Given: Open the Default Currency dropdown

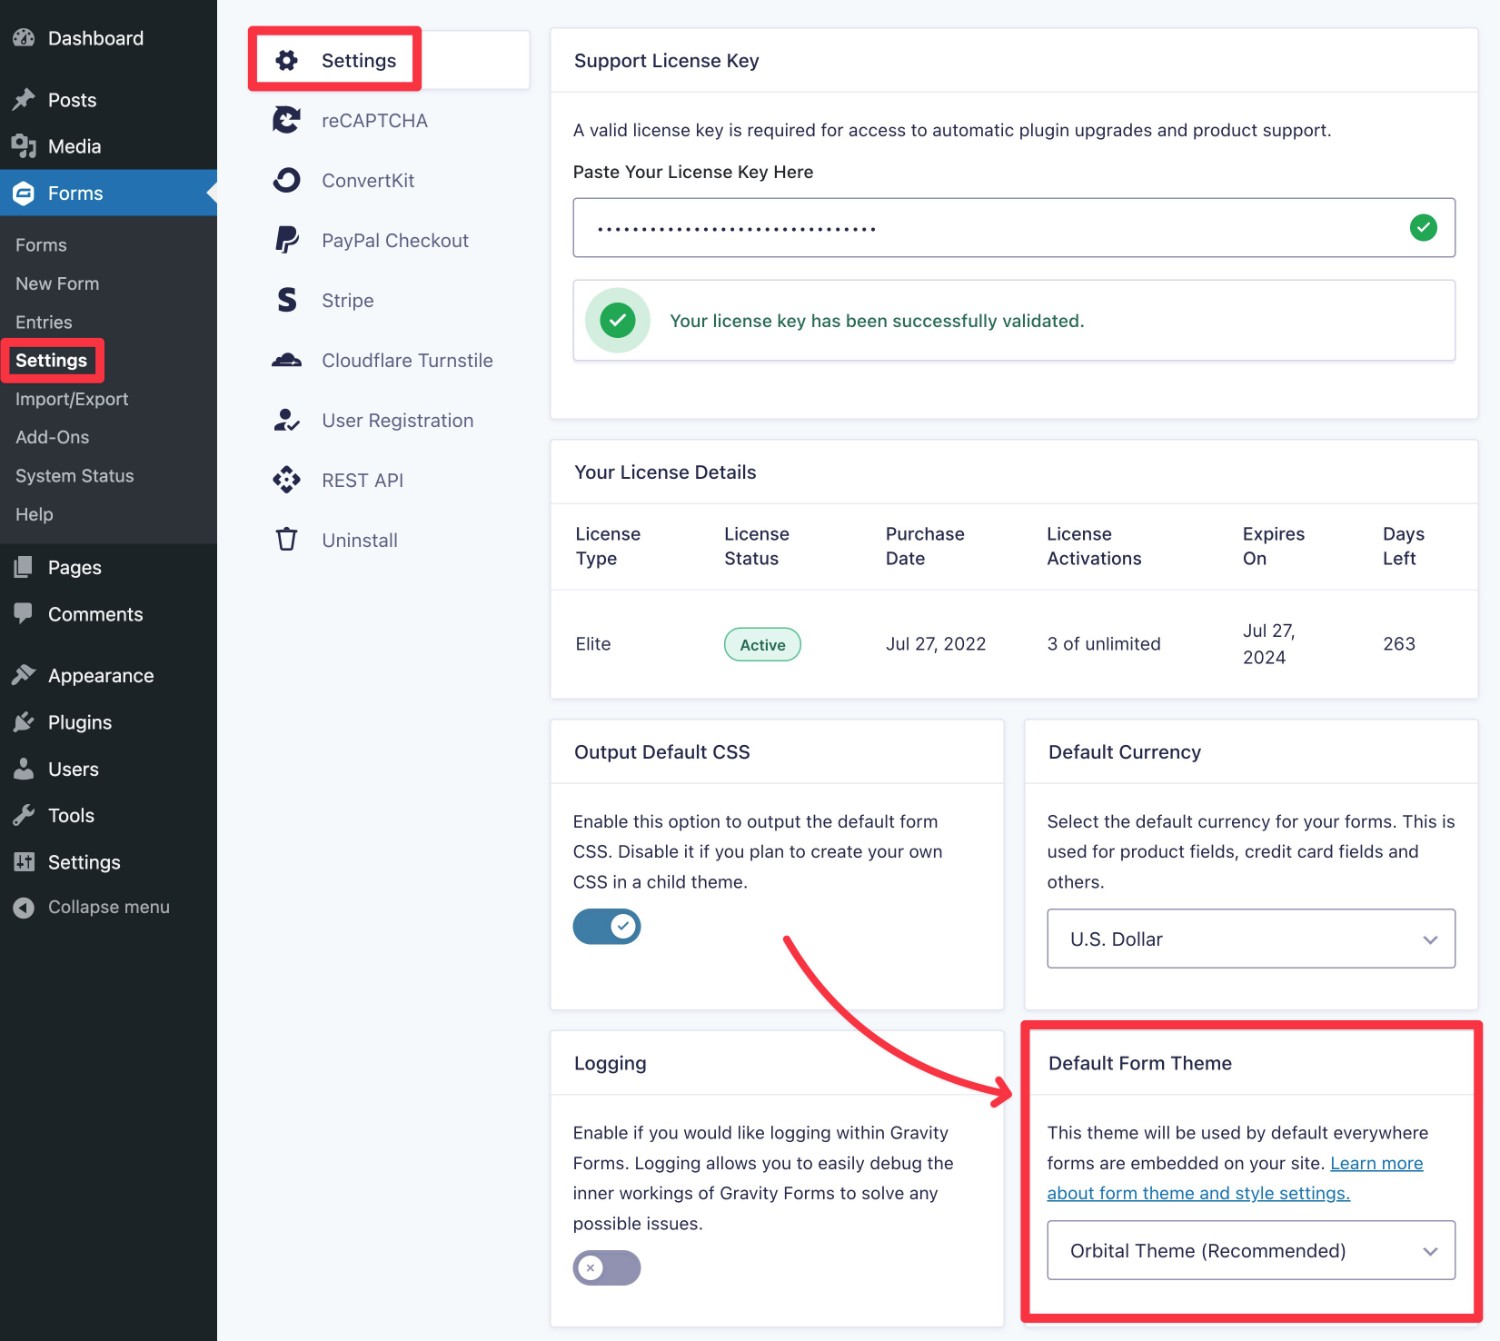Looking at the screenshot, I should [x=1250, y=939].
